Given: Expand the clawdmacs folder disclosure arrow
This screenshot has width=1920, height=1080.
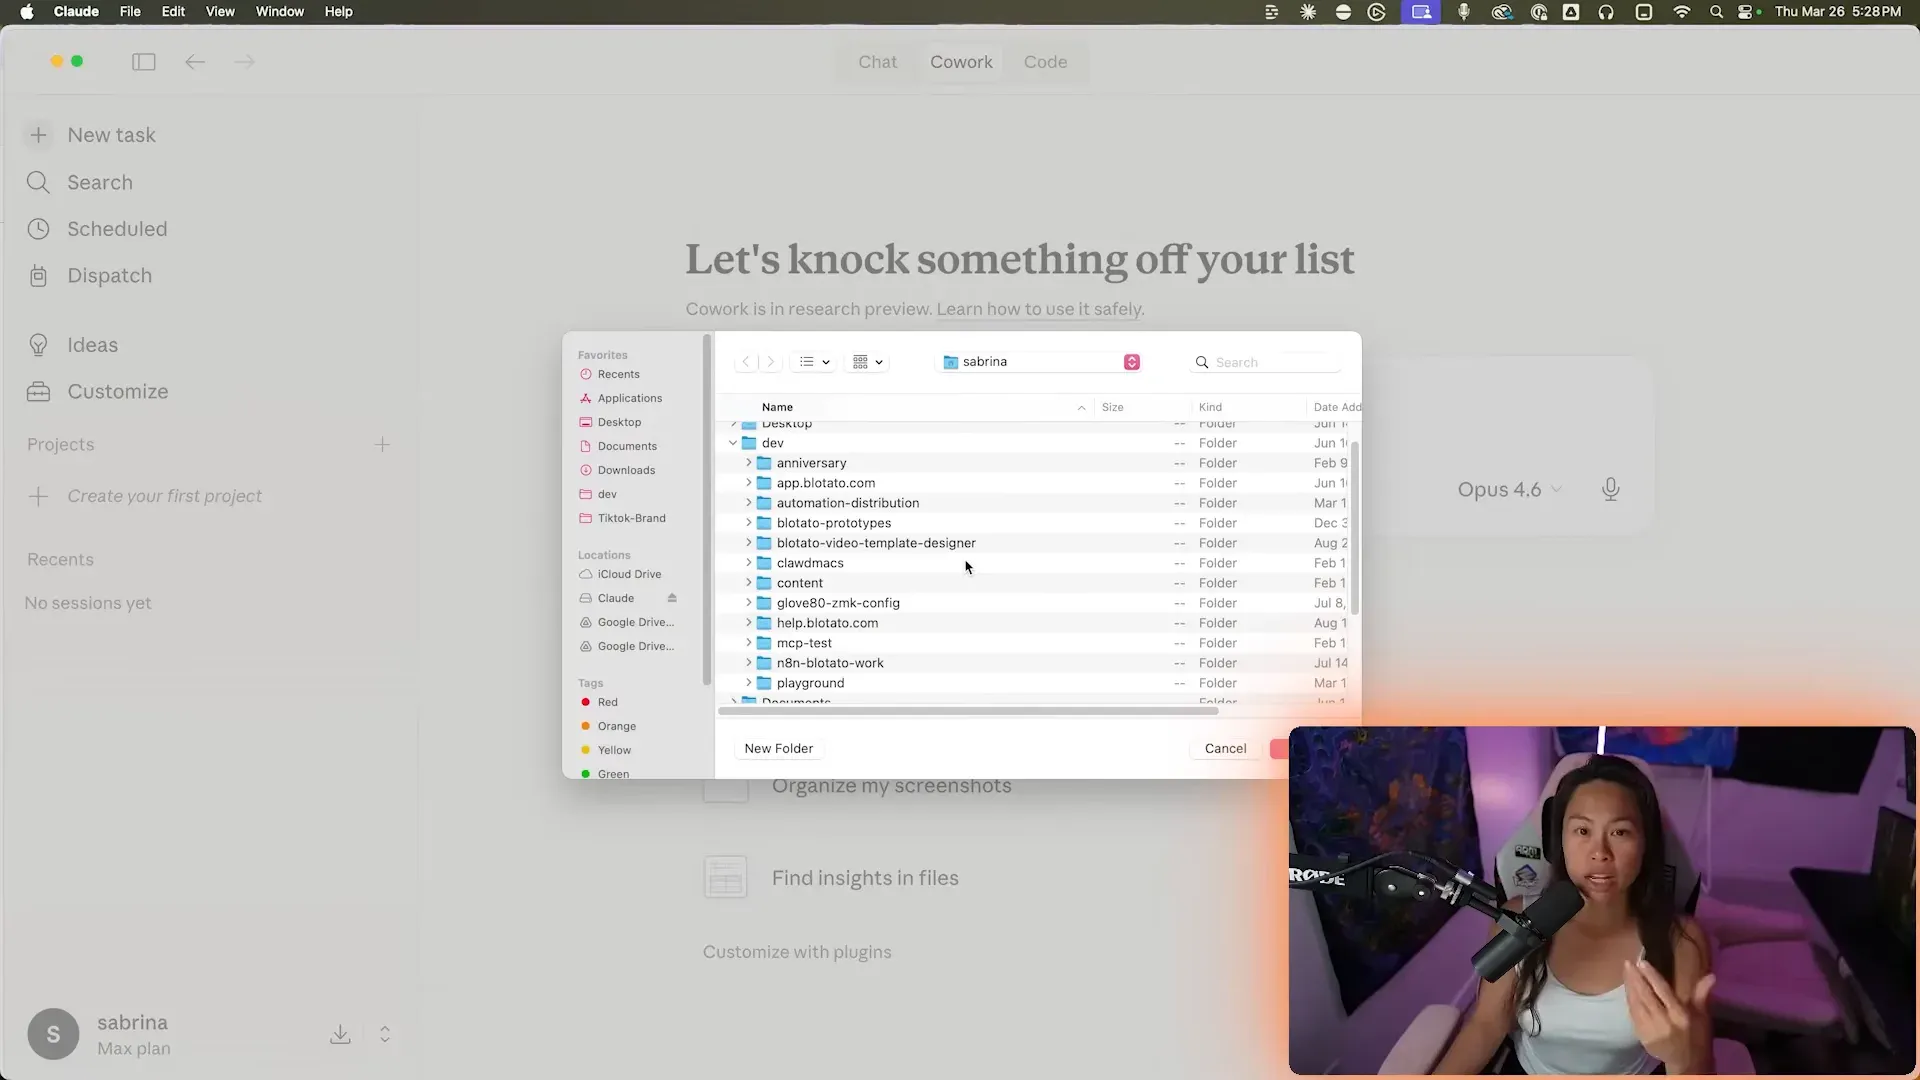Looking at the screenshot, I should (x=748, y=563).
